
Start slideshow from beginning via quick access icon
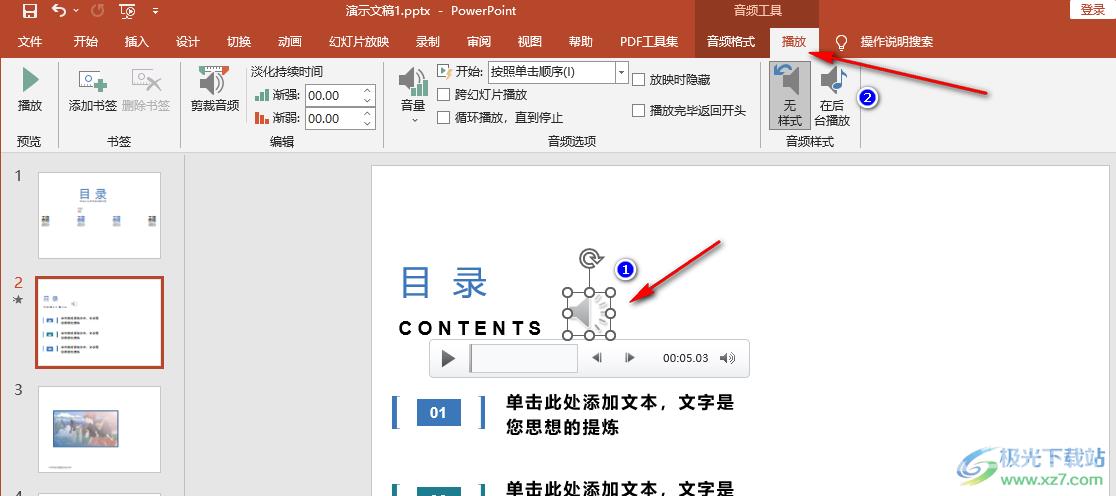128,11
